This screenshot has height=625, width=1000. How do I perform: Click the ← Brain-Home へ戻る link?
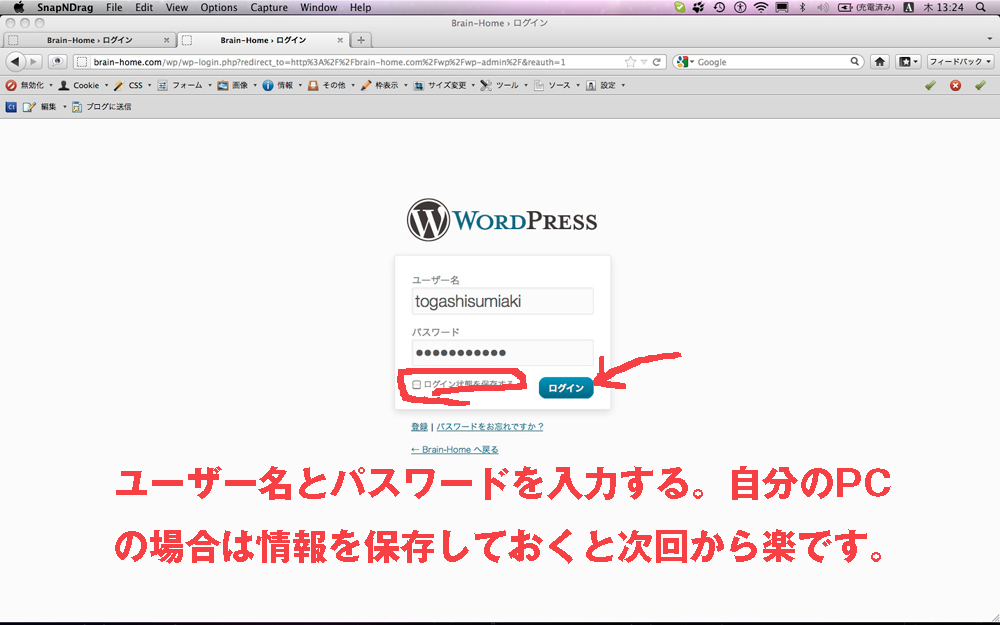click(x=455, y=450)
